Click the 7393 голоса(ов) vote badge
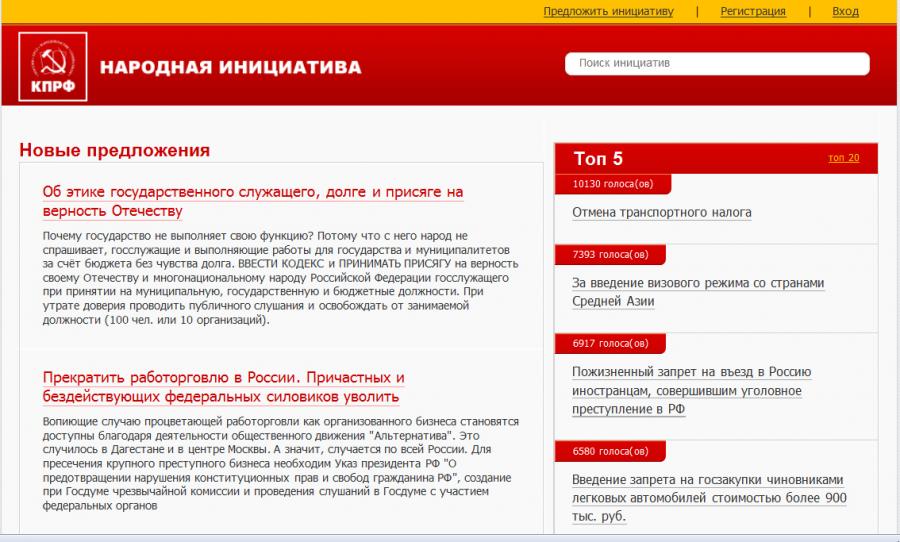 coord(609,255)
